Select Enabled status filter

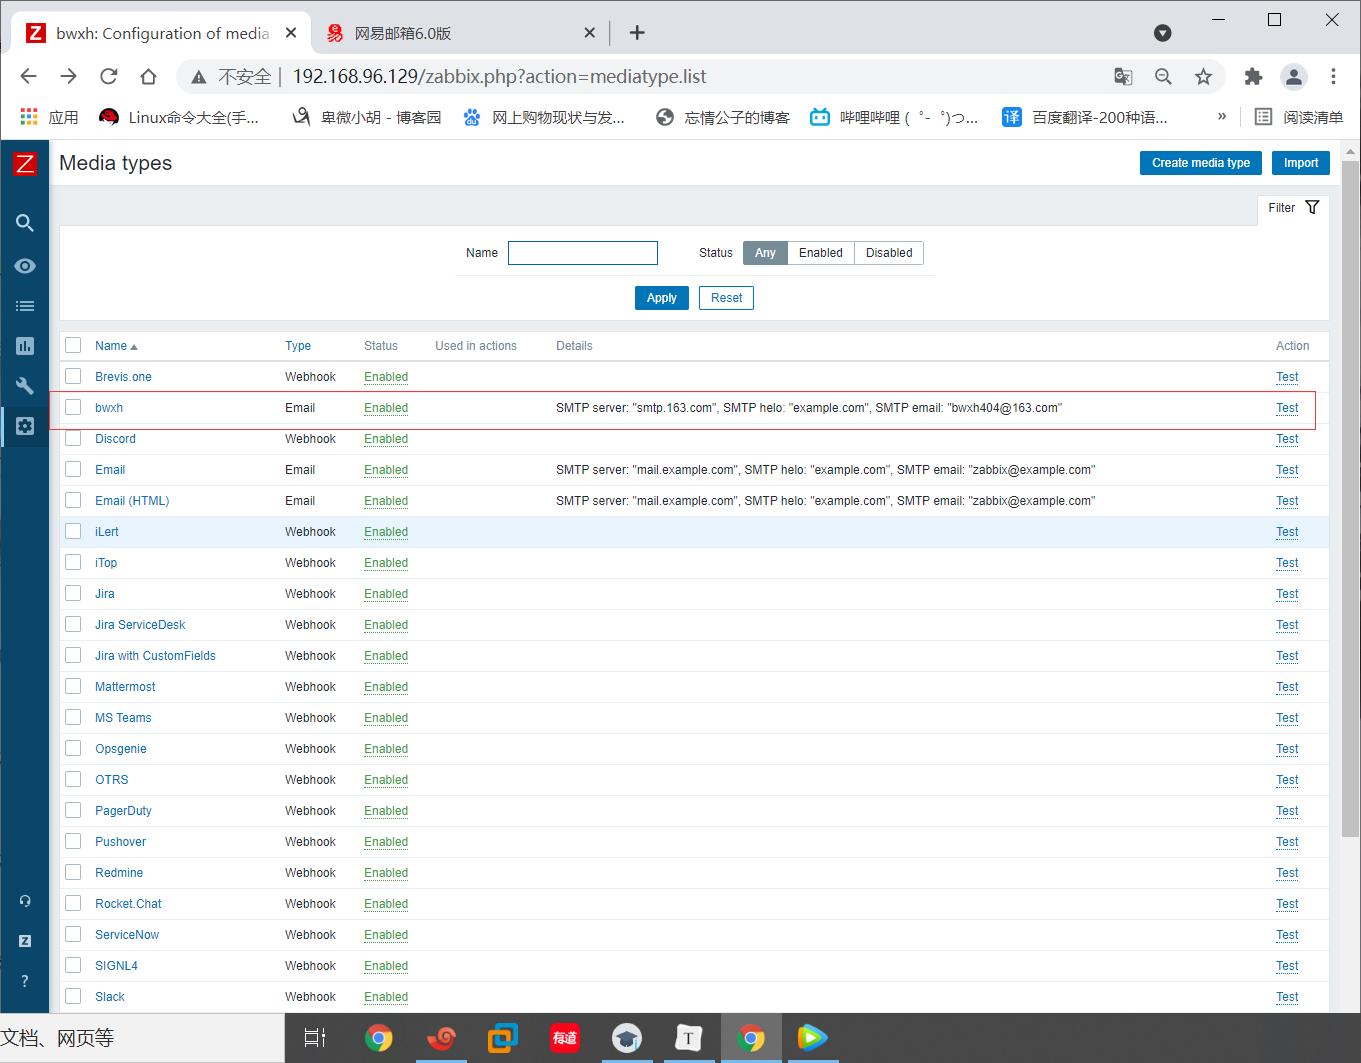(821, 253)
